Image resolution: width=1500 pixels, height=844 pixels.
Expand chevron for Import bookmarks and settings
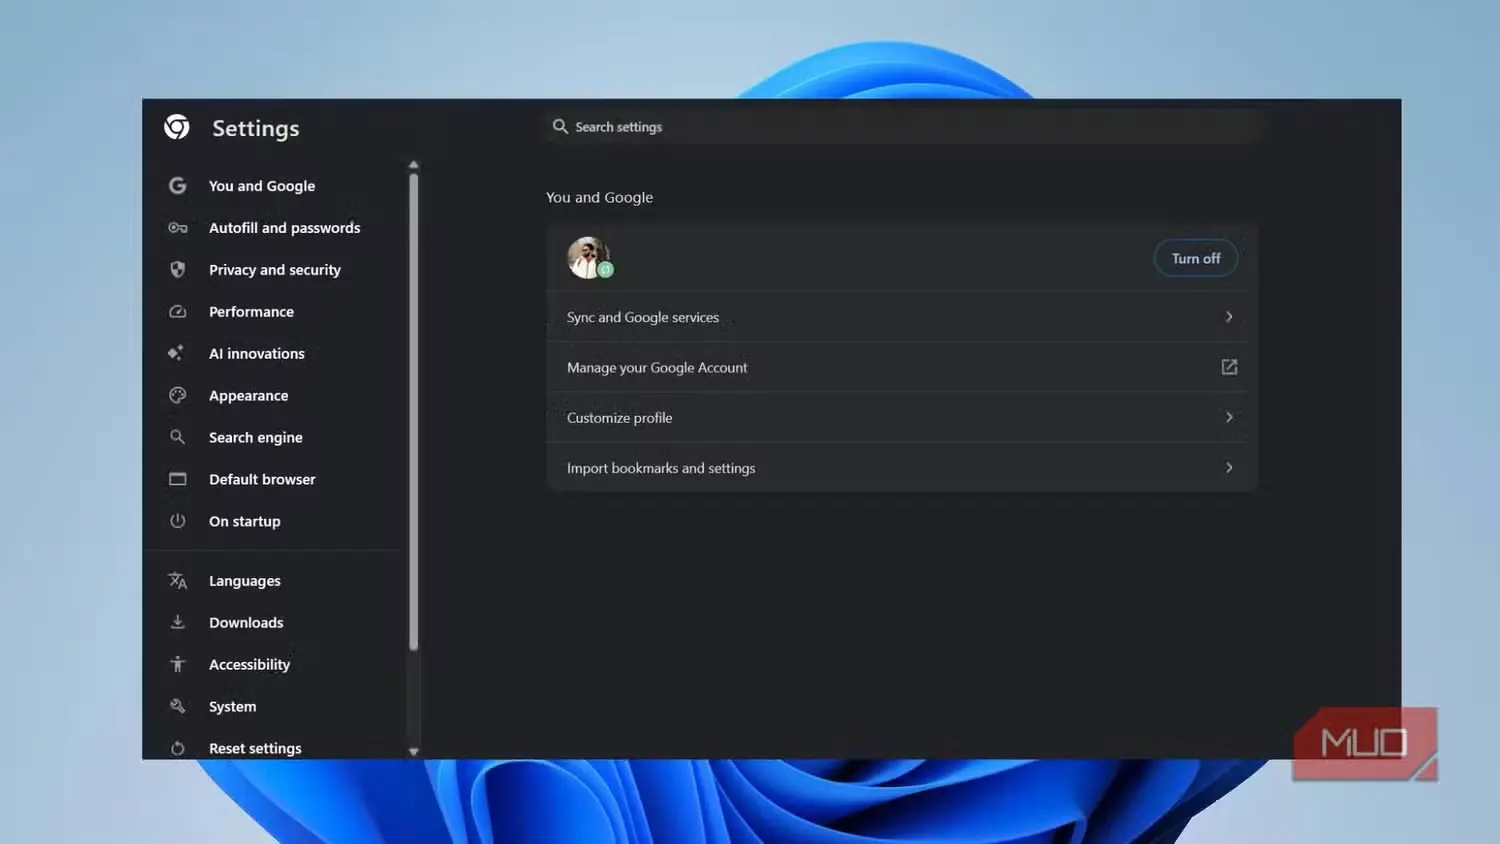click(x=1229, y=467)
